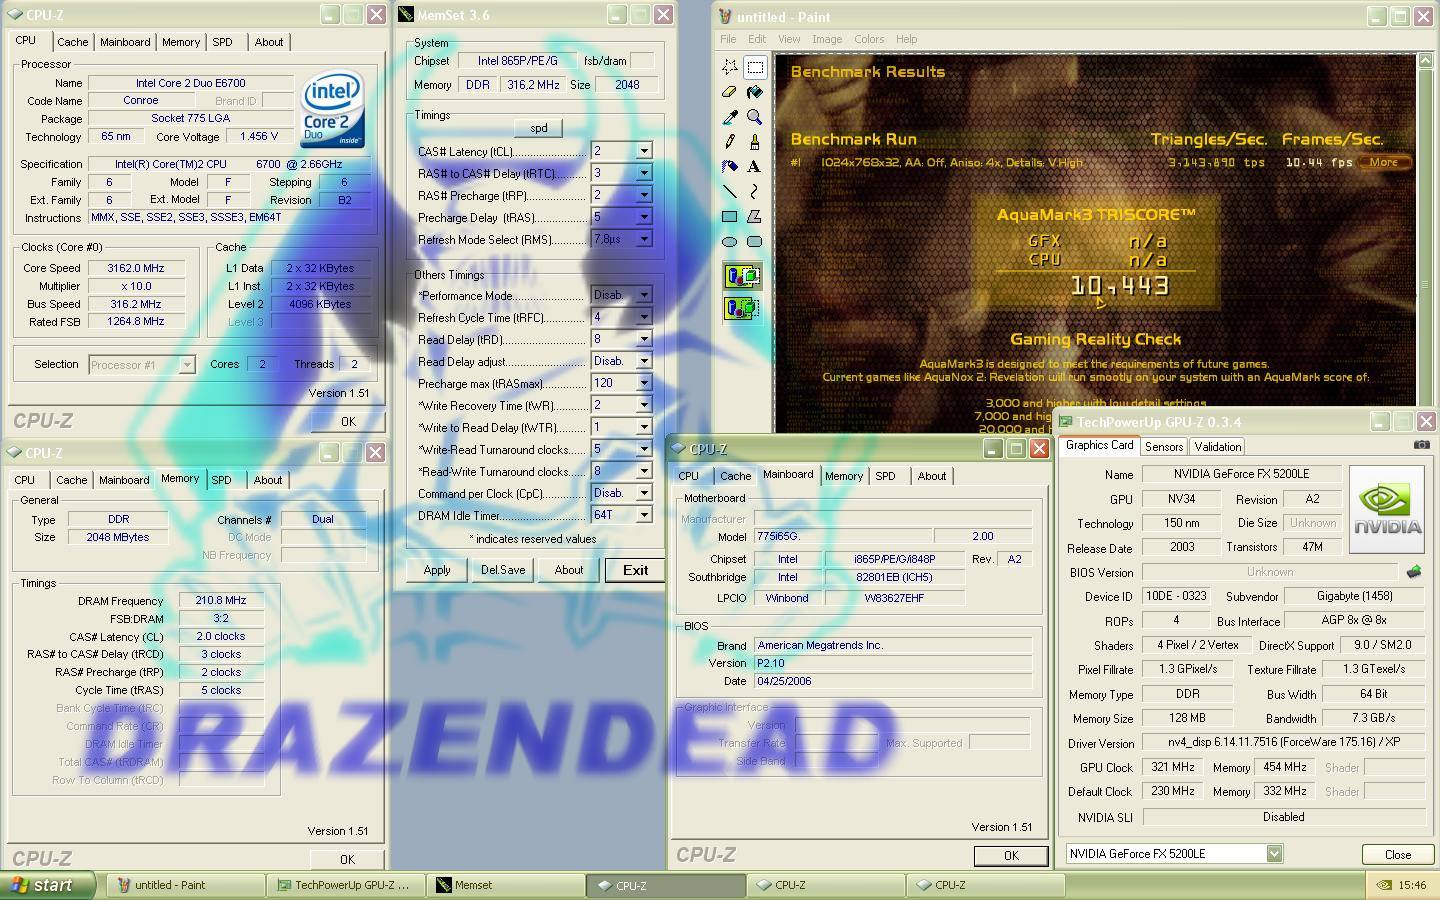1440x900 pixels.
Task: Select the Pick Color eyedropper tool
Action: tap(730, 117)
